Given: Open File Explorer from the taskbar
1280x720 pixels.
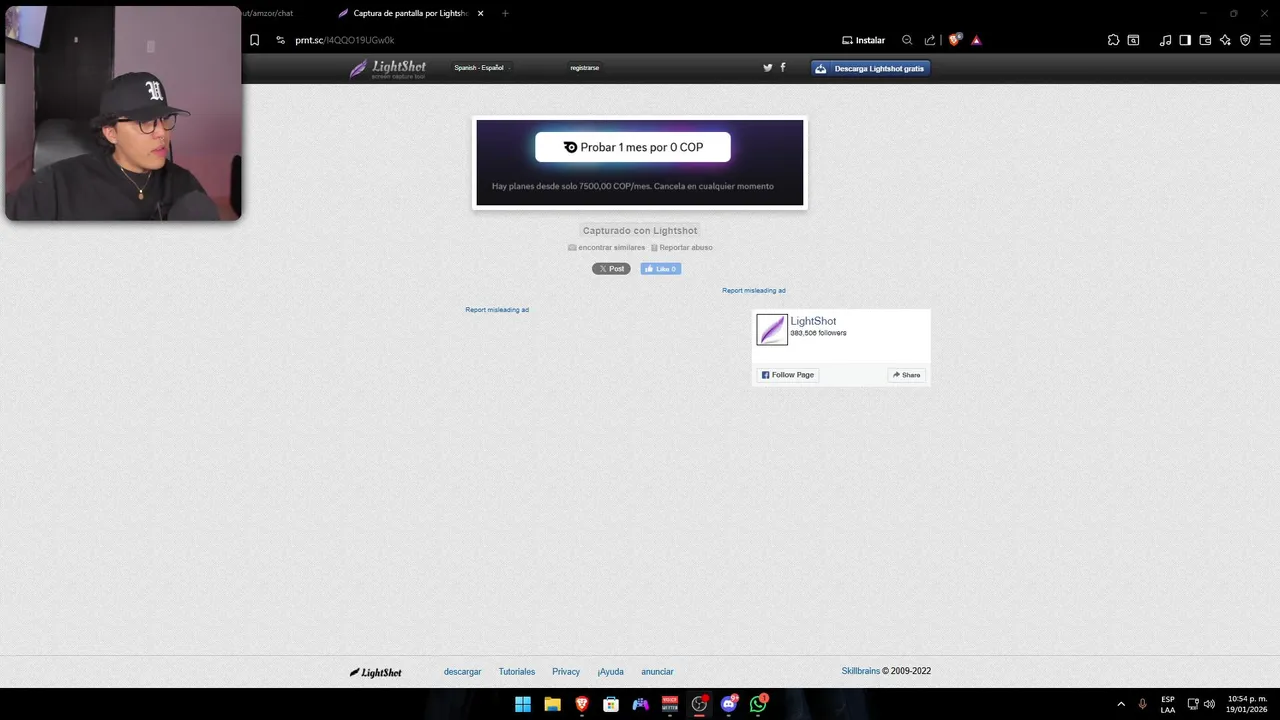Looking at the screenshot, I should (x=552, y=704).
